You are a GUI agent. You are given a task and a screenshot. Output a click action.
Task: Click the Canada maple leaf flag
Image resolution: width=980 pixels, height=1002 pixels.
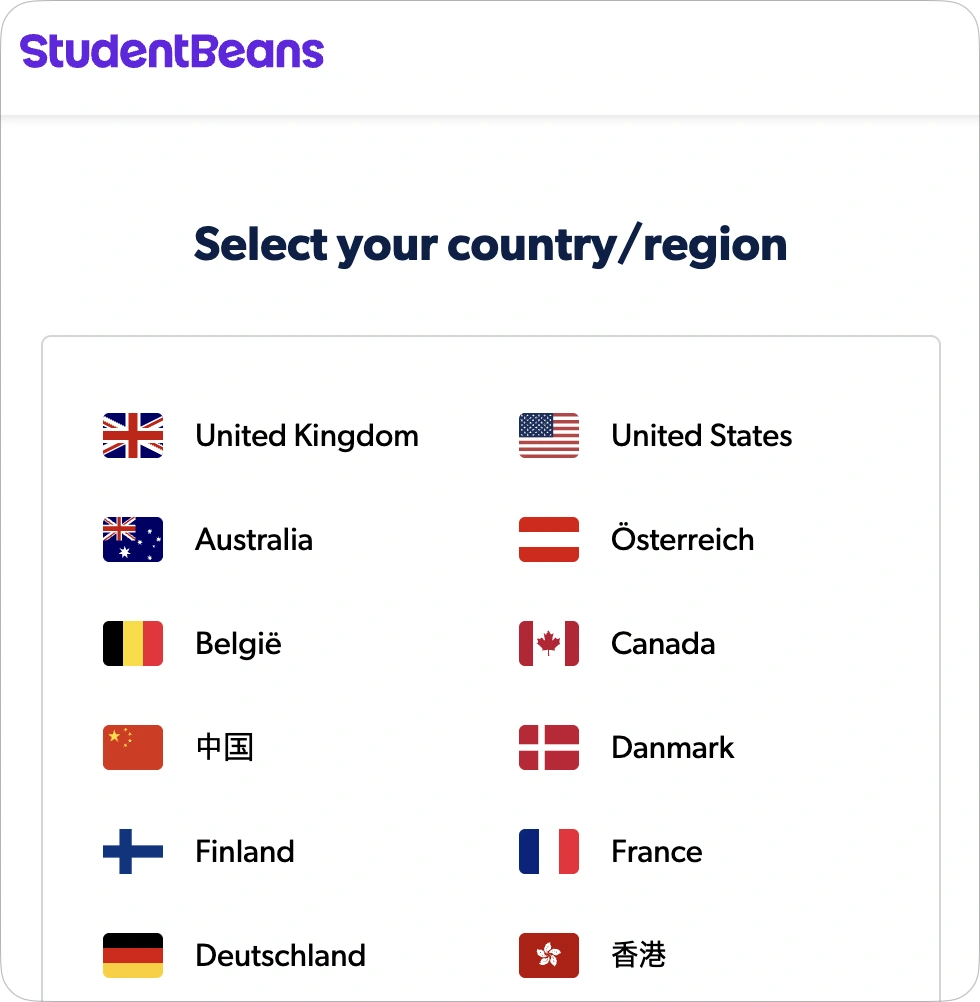pos(549,644)
